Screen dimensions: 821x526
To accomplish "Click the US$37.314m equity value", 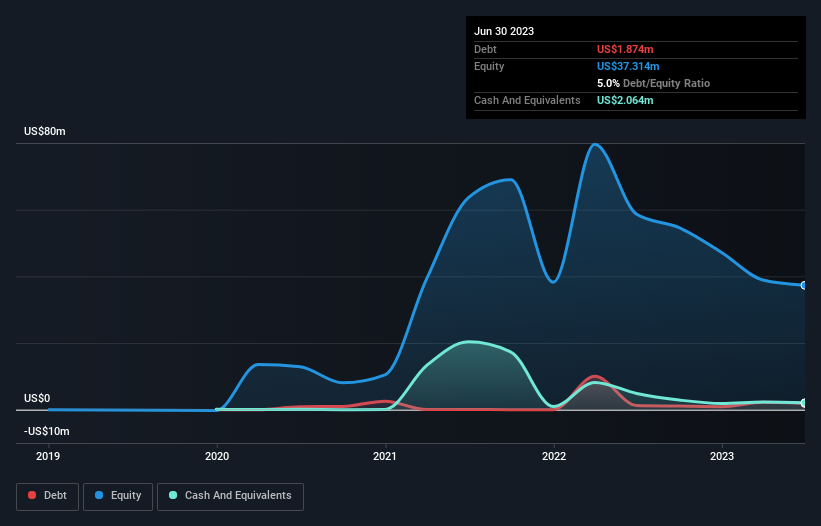I will [x=628, y=66].
